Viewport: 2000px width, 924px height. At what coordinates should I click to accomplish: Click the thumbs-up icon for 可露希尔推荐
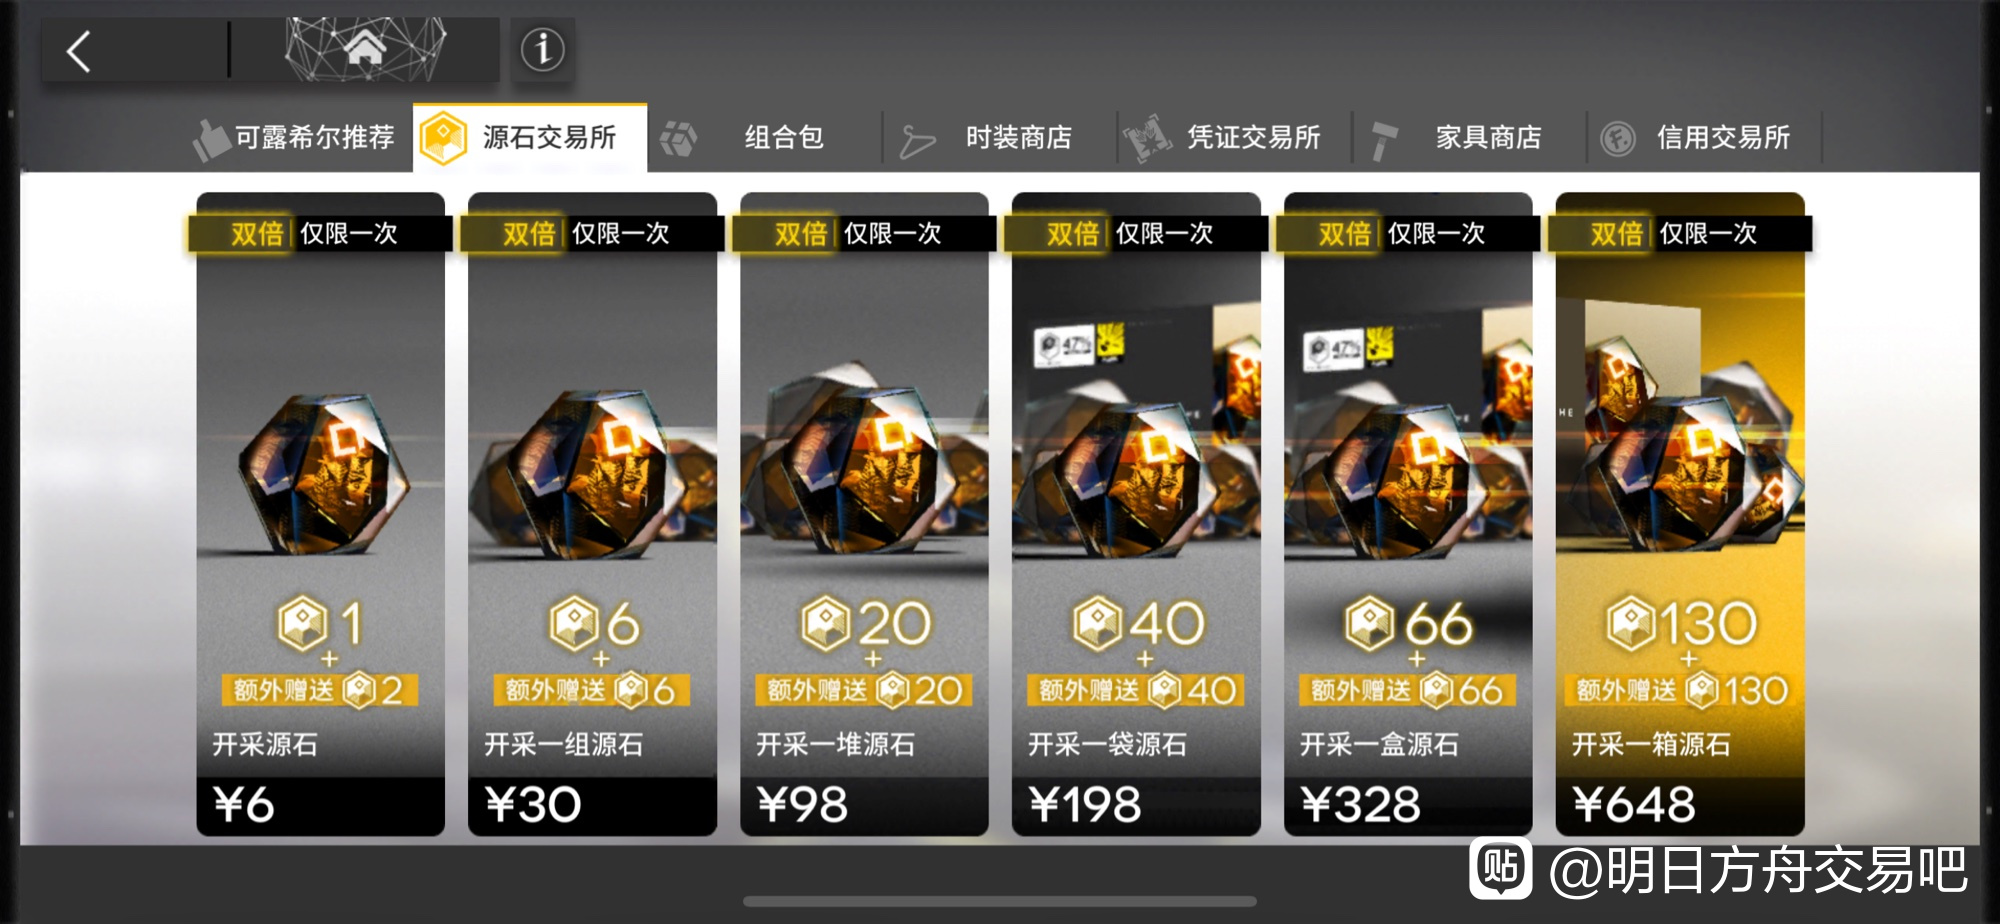point(211,139)
